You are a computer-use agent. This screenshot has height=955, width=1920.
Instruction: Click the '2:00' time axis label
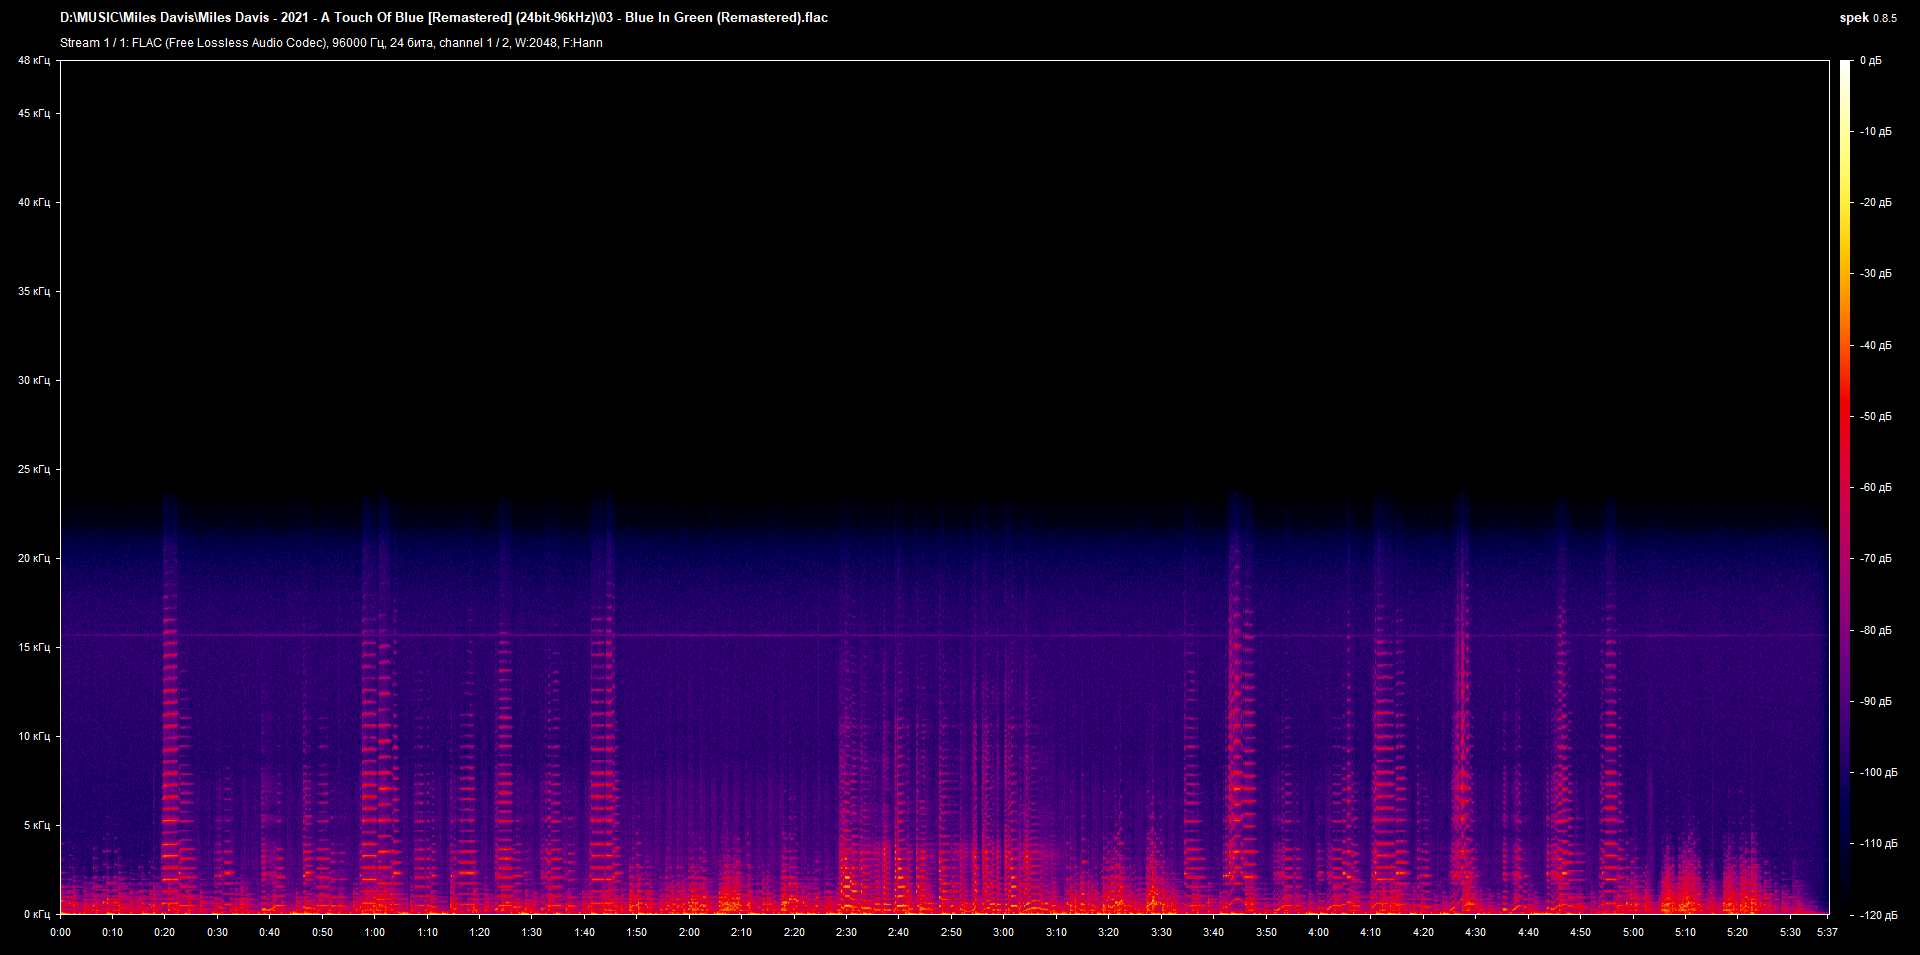[690, 933]
